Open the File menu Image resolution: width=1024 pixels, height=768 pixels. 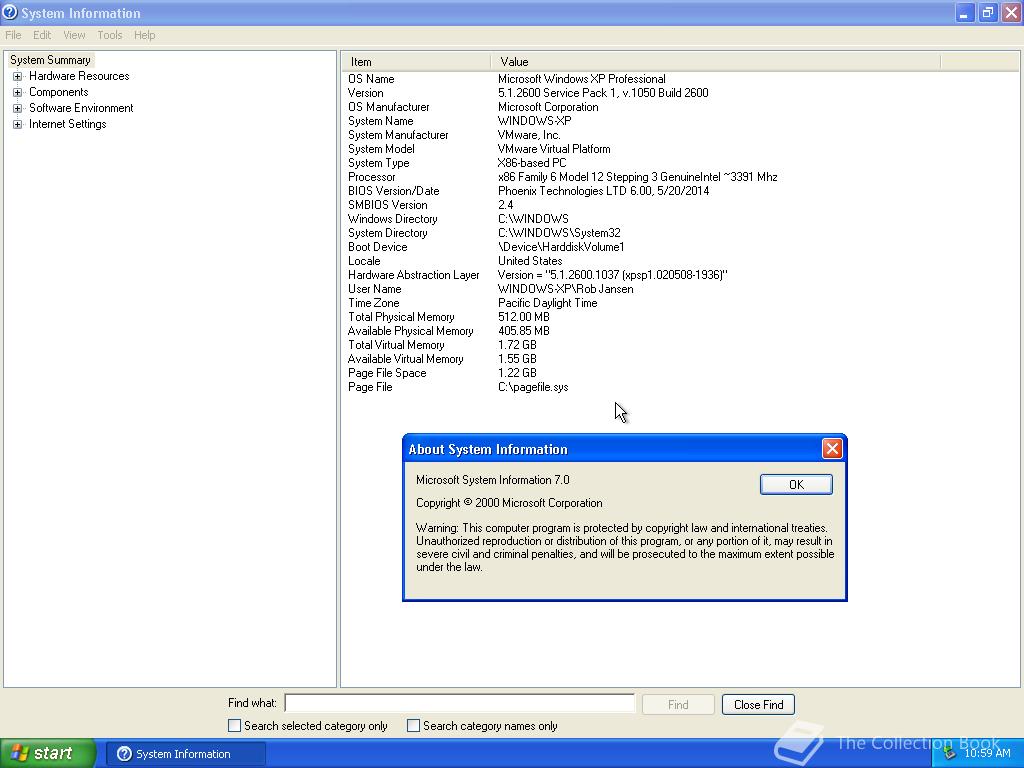click(x=13, y=35)
